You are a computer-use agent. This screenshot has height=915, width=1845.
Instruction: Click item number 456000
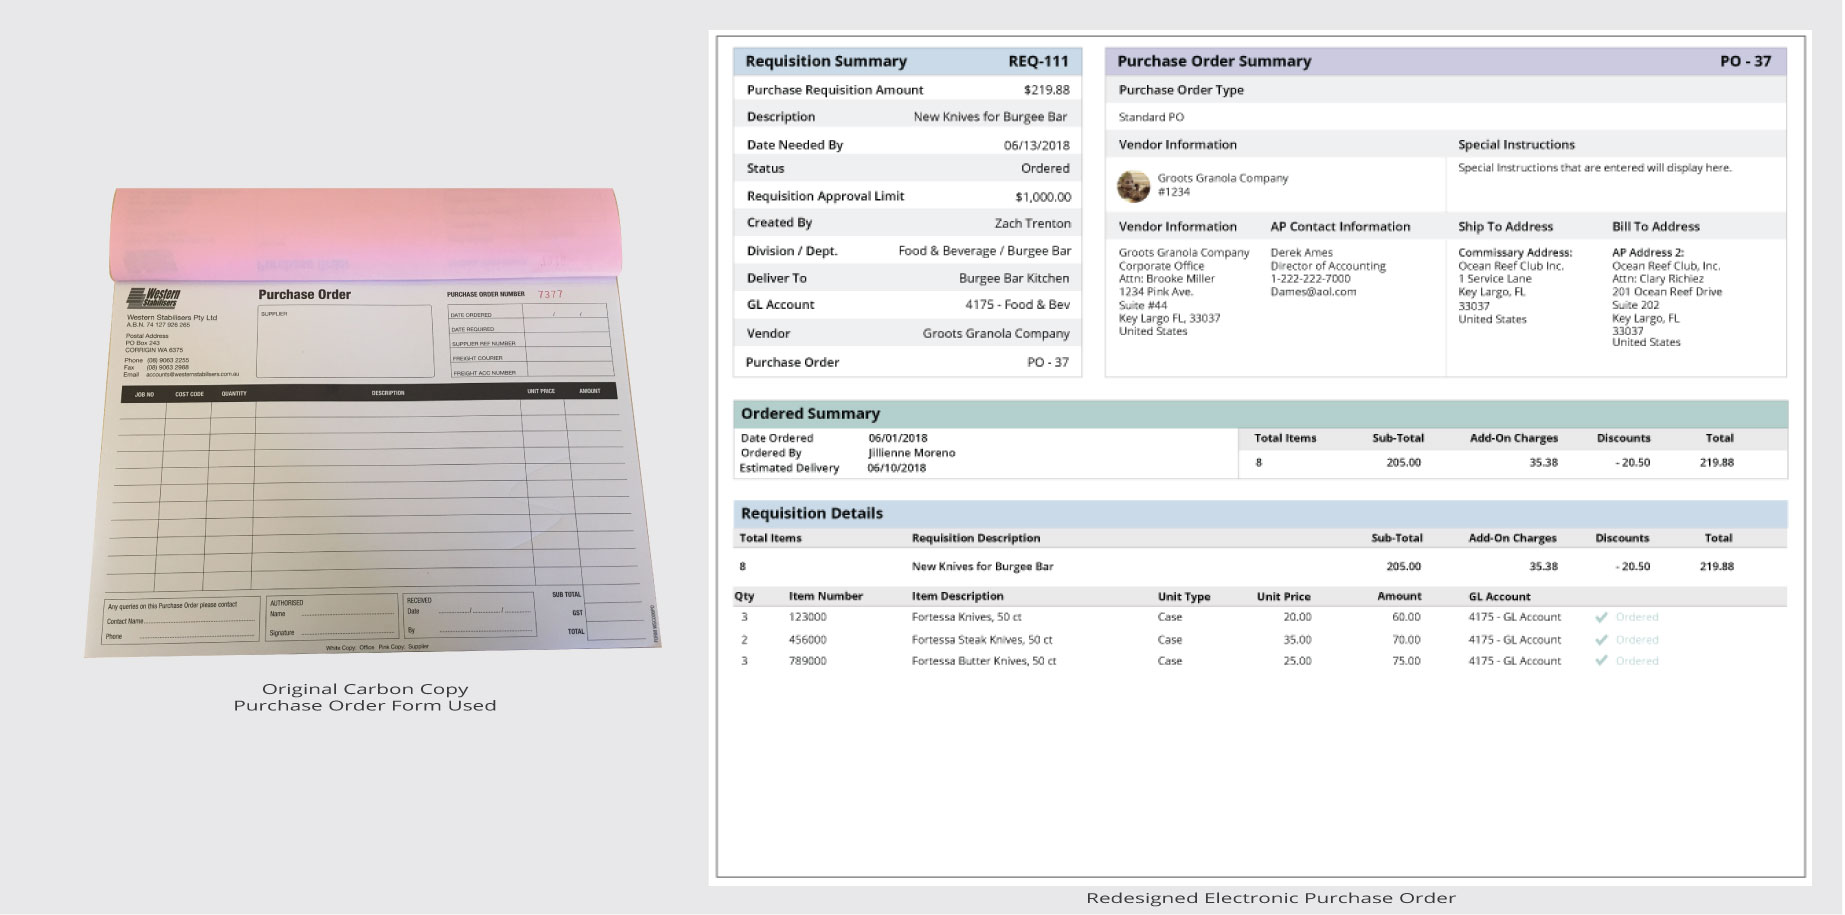[x=807, y=640]
